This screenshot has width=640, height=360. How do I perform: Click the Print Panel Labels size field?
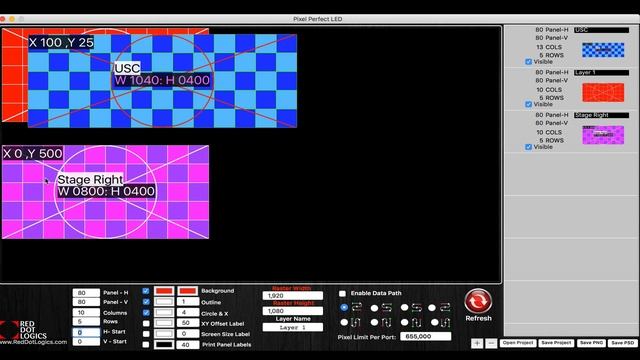[x=188, y=344]
